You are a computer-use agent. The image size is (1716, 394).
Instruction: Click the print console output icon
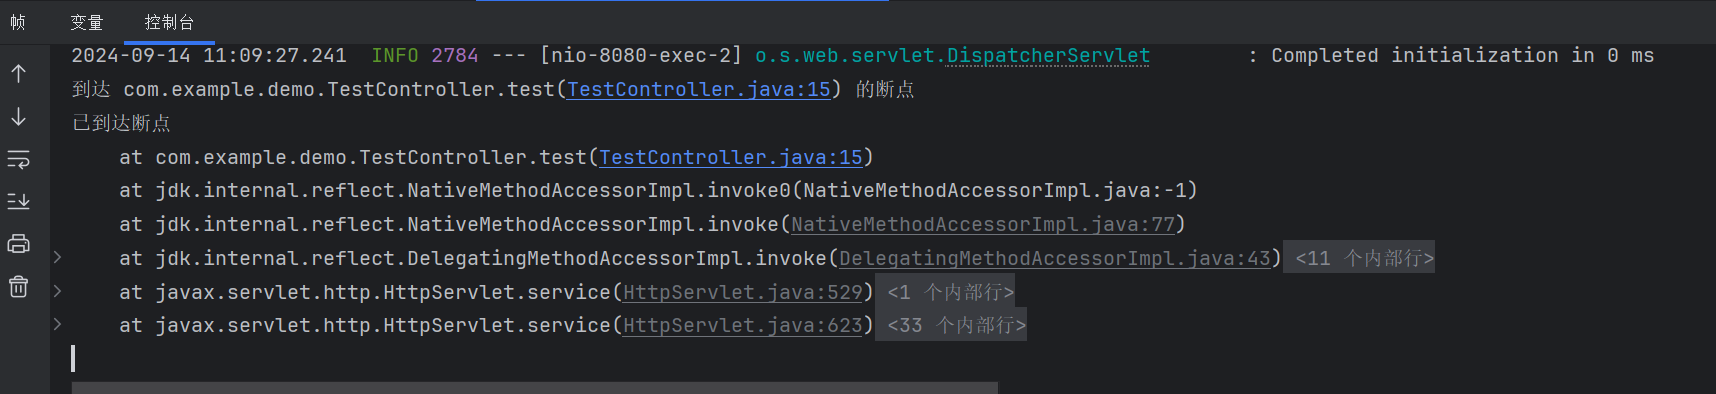pos(18,244)
